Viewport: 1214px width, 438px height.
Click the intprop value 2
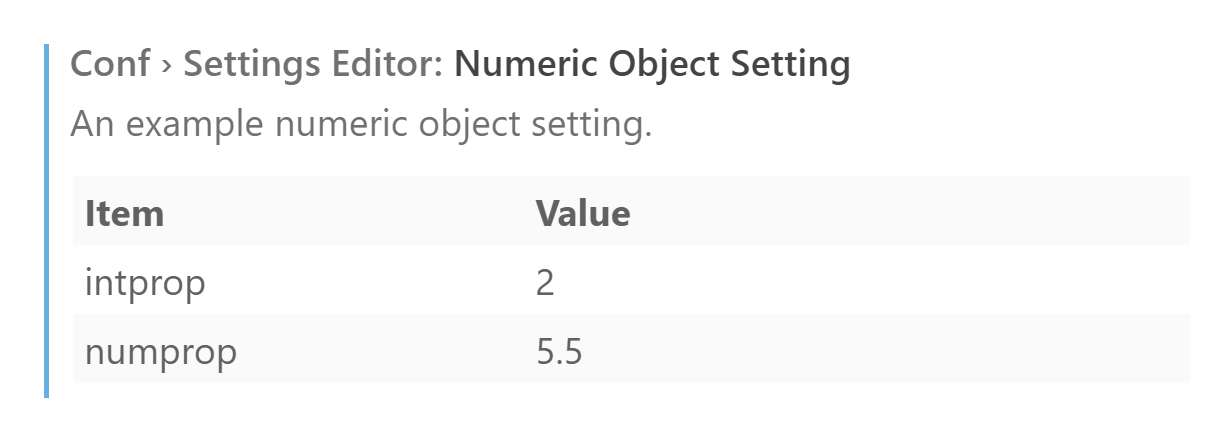pyautogui.click(x=545, y=283)
